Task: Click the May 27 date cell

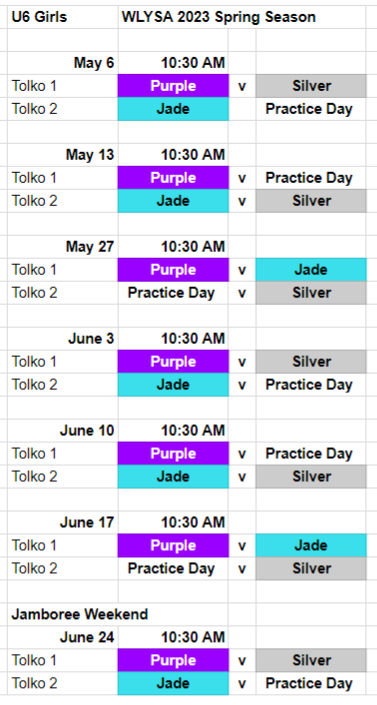Action: pos(63,246)
